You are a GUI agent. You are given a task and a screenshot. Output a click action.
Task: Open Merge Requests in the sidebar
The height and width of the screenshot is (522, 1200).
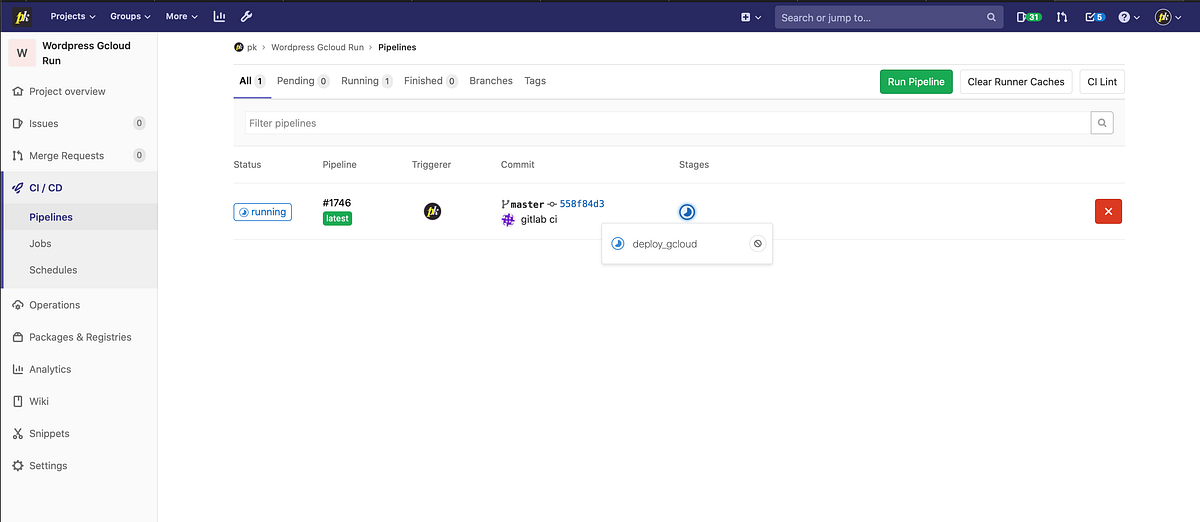click(66, 155)
